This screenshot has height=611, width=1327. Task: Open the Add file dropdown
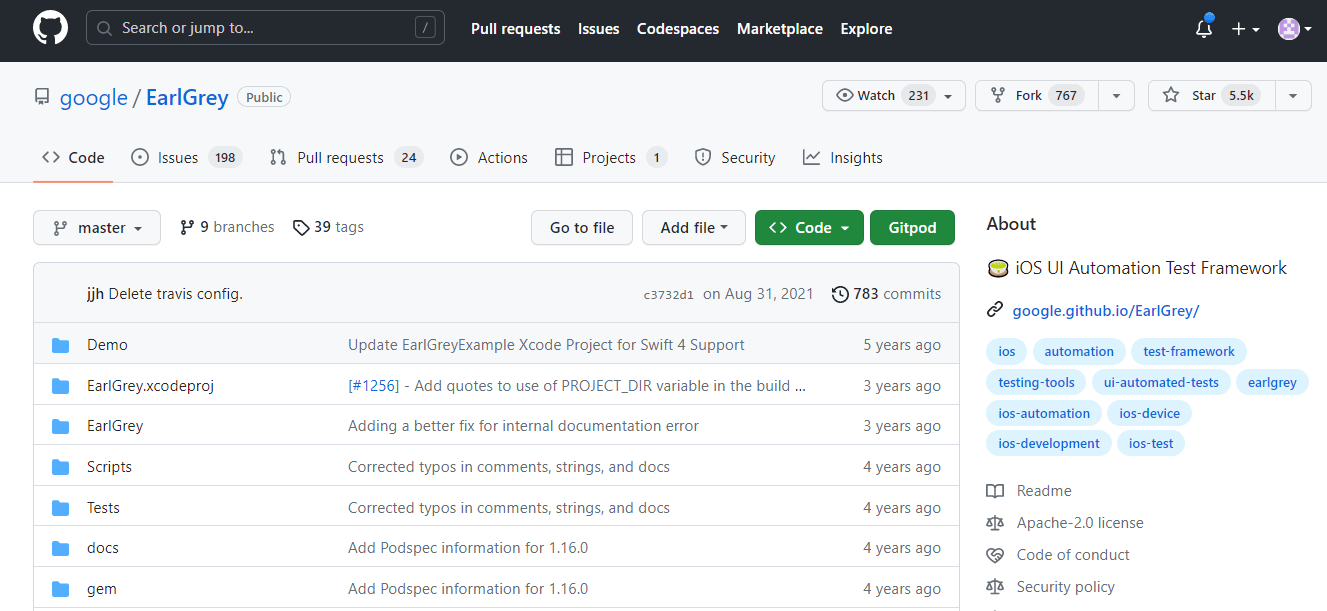click(694, 228)
